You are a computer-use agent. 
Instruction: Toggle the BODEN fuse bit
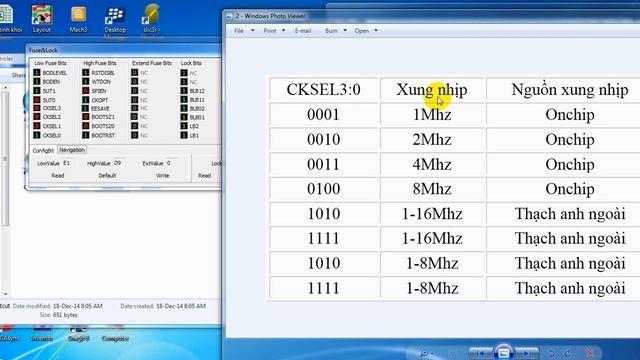(x=37, y=82)
